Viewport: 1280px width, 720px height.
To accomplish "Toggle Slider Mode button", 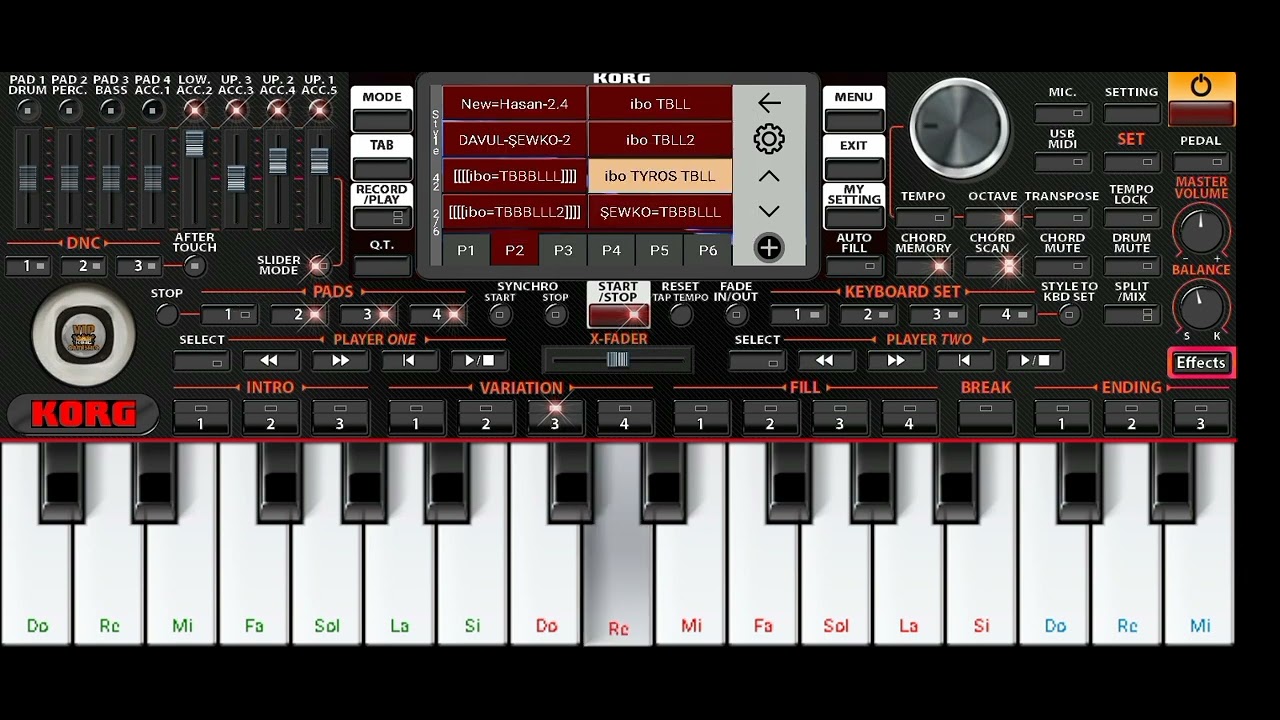I will pos(318,266).
